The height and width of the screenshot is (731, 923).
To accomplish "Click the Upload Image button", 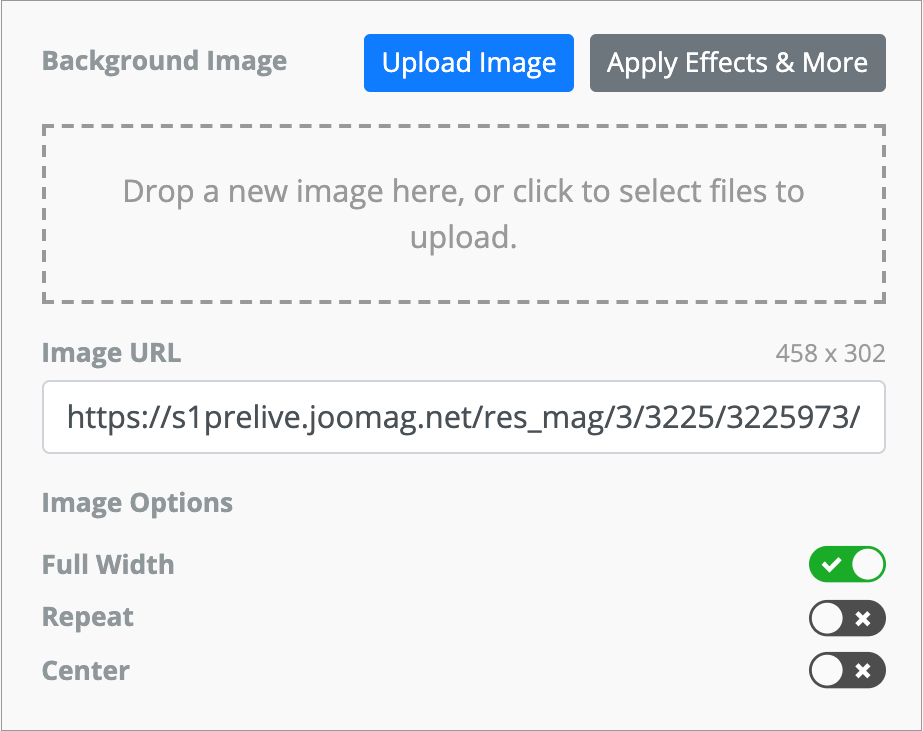I will point(468,63).
